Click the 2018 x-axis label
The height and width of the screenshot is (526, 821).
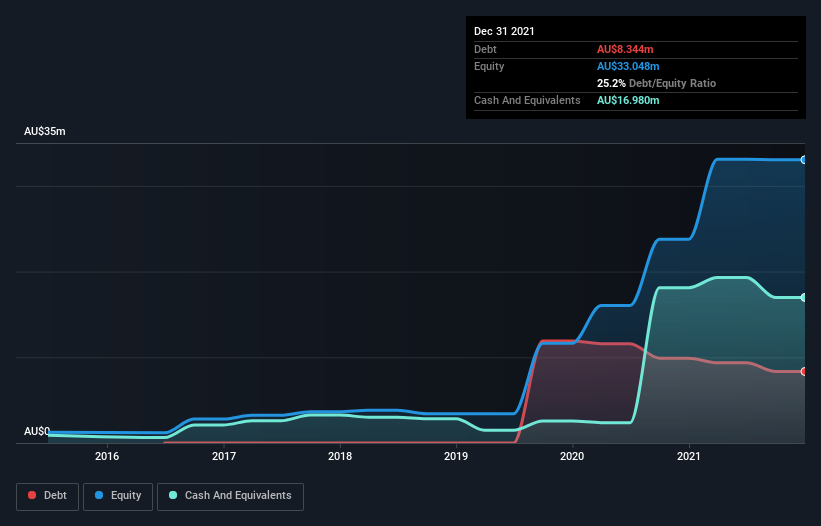(340, 456)
